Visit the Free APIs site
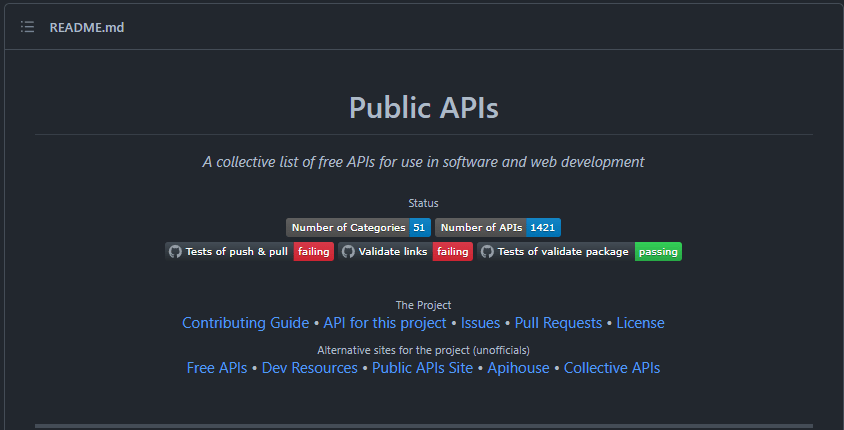The height and width of the screenshot is (430, 844). point(217,368)
